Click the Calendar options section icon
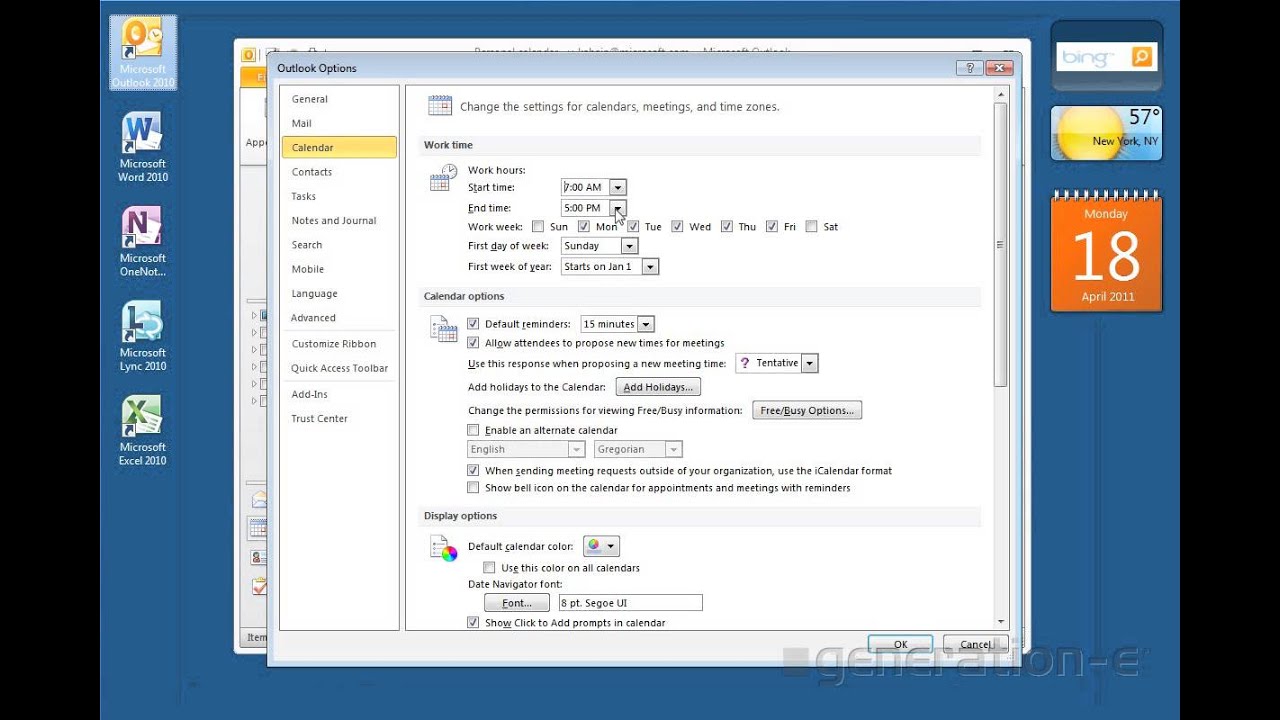Viewport: 1280px width, 720px height. click(443, 328)
